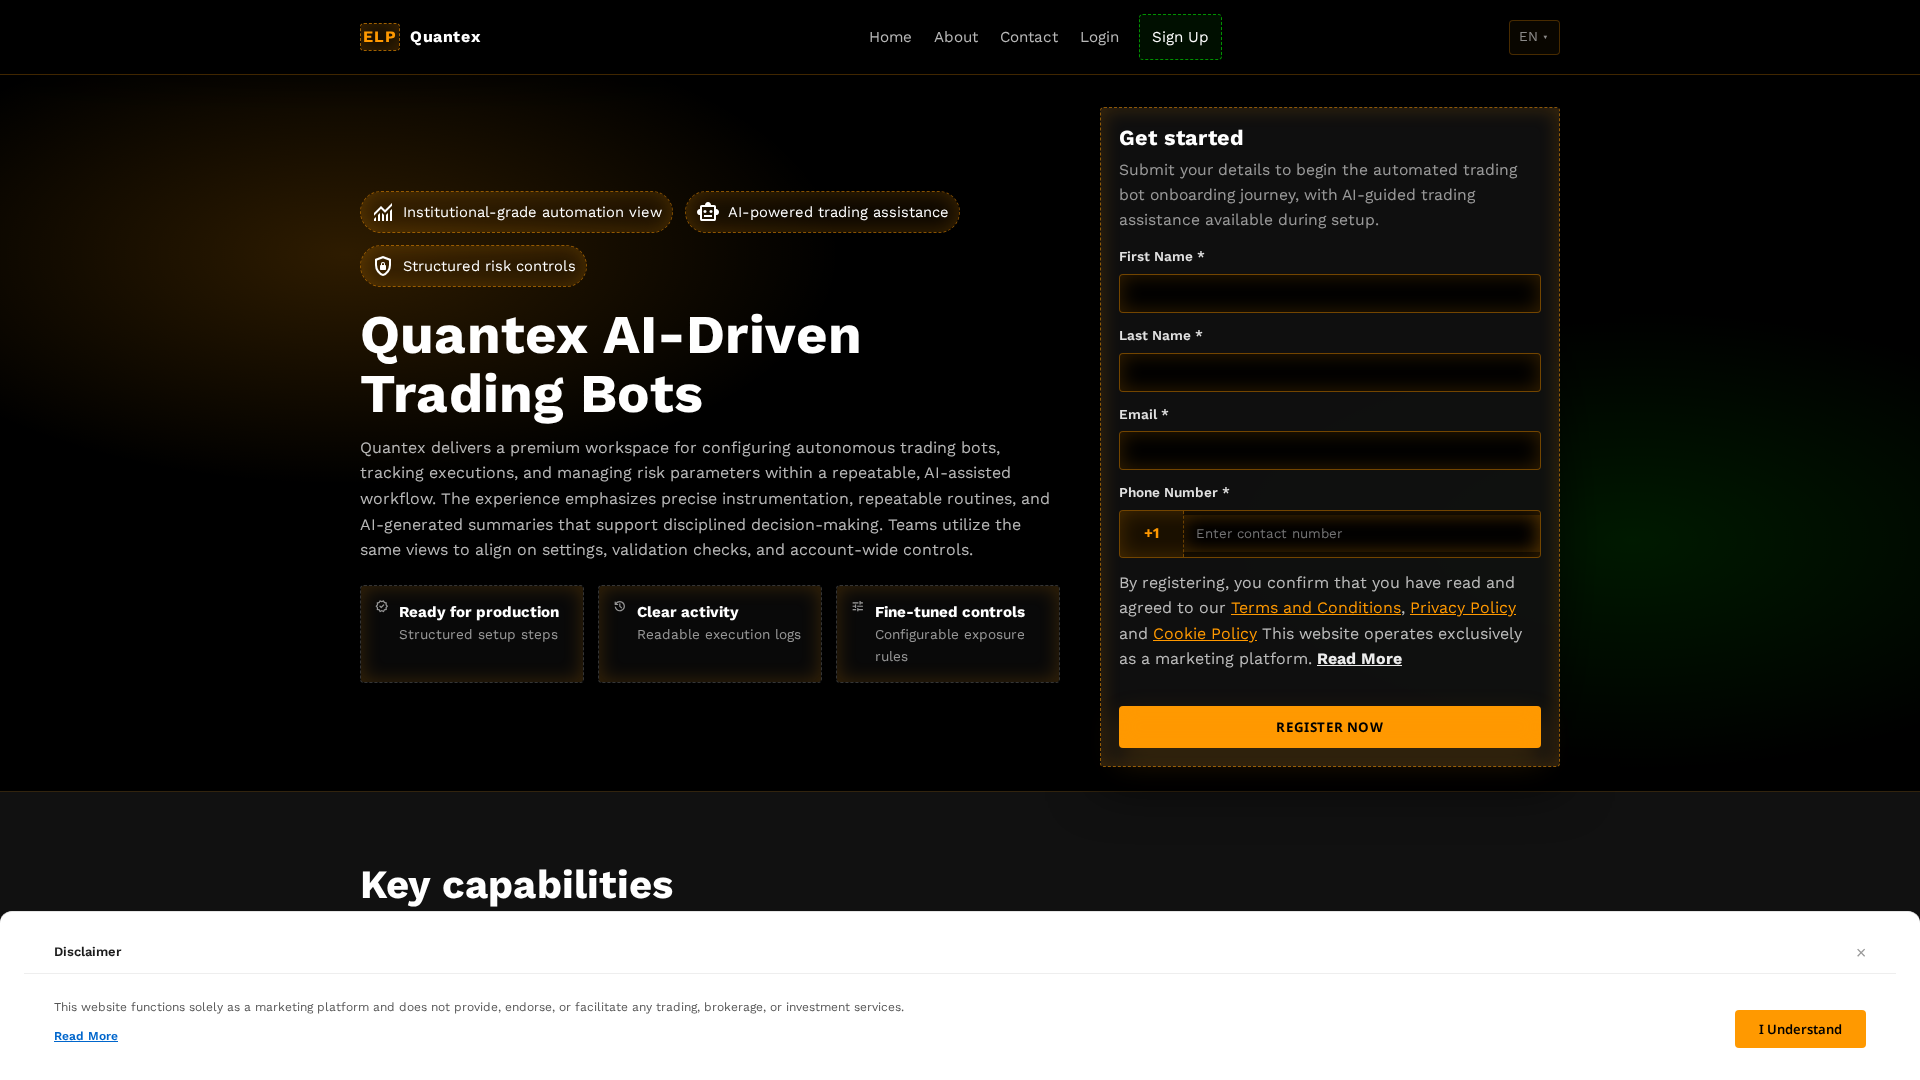Close the Disclaimer banner with the X
Screen dimensions: 1920x1080
coord(1861,953)
